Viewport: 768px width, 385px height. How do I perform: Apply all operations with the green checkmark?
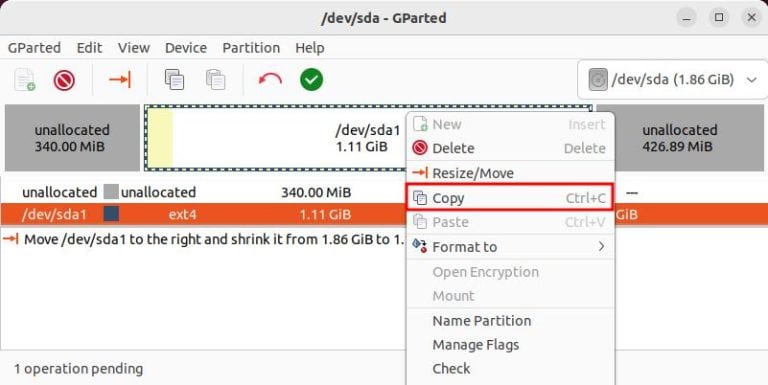click(x=312, y=79)
